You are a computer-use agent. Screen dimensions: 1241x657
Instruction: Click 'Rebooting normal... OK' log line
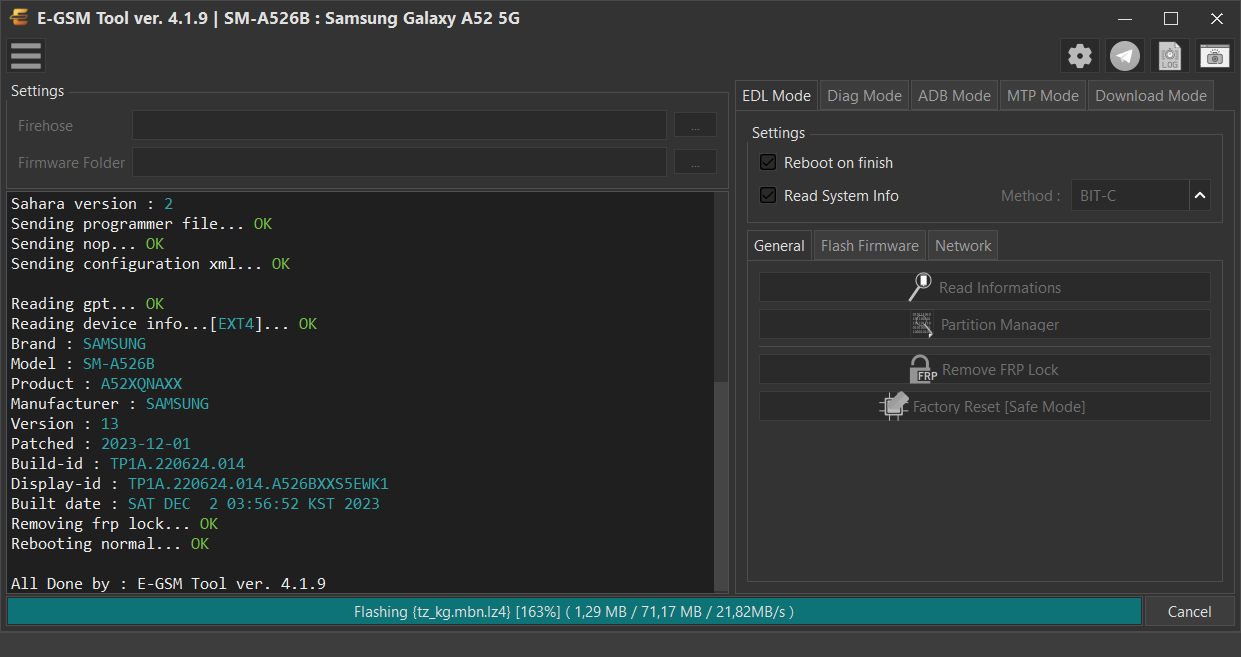110,544
